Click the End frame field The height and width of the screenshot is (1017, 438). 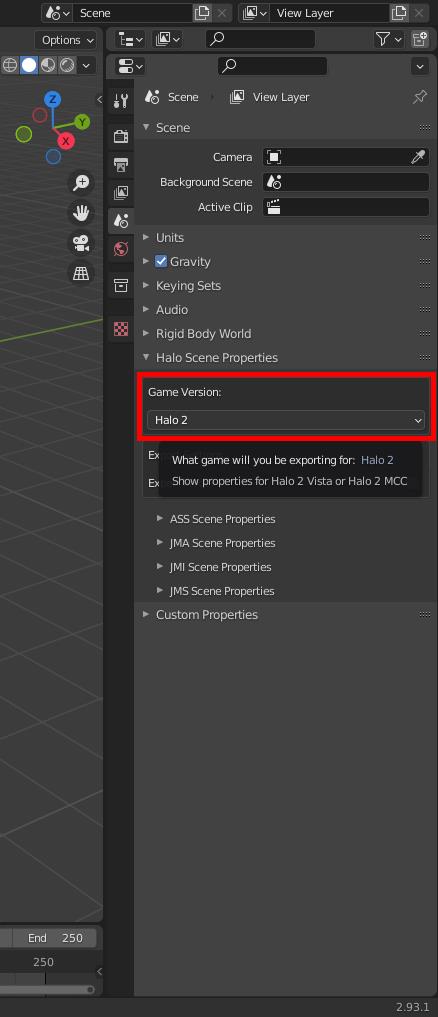pyautogui.click(x=55, y=938)
